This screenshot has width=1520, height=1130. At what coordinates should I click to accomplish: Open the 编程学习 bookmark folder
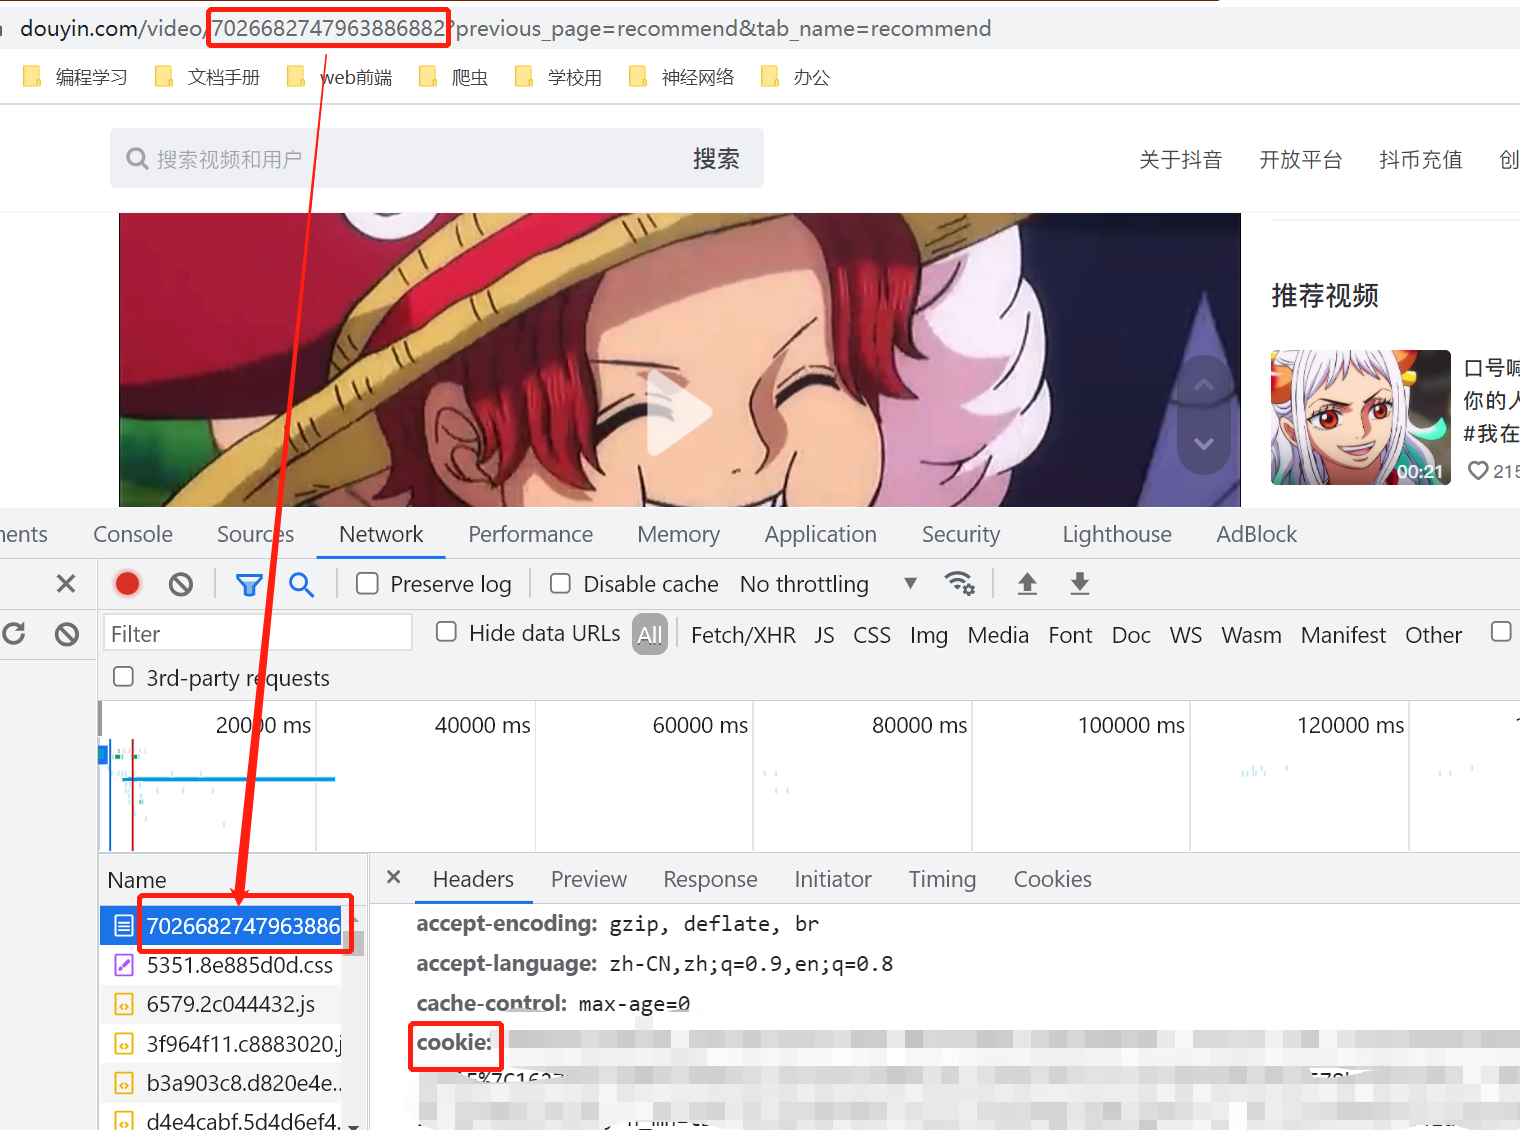pyautogui.click(x=75, y=77)
